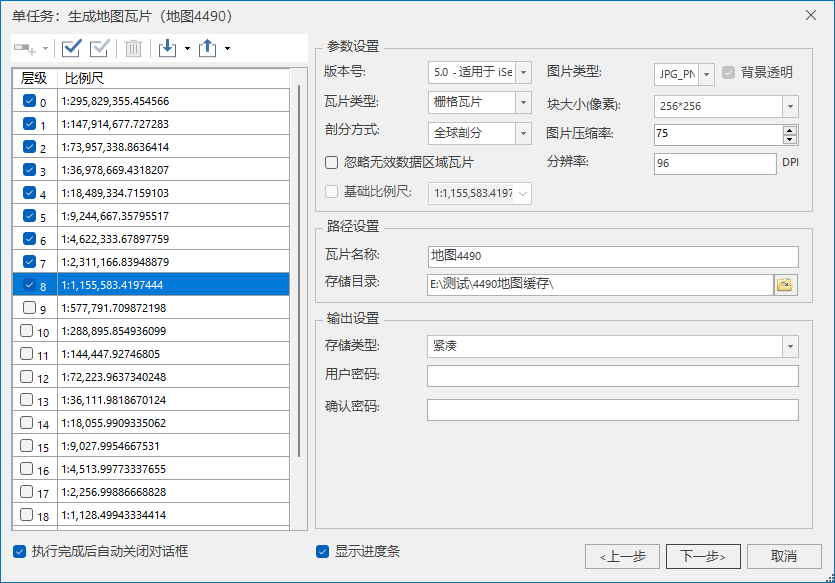
Task: Click the add scale icon
Action: point(26,48)
